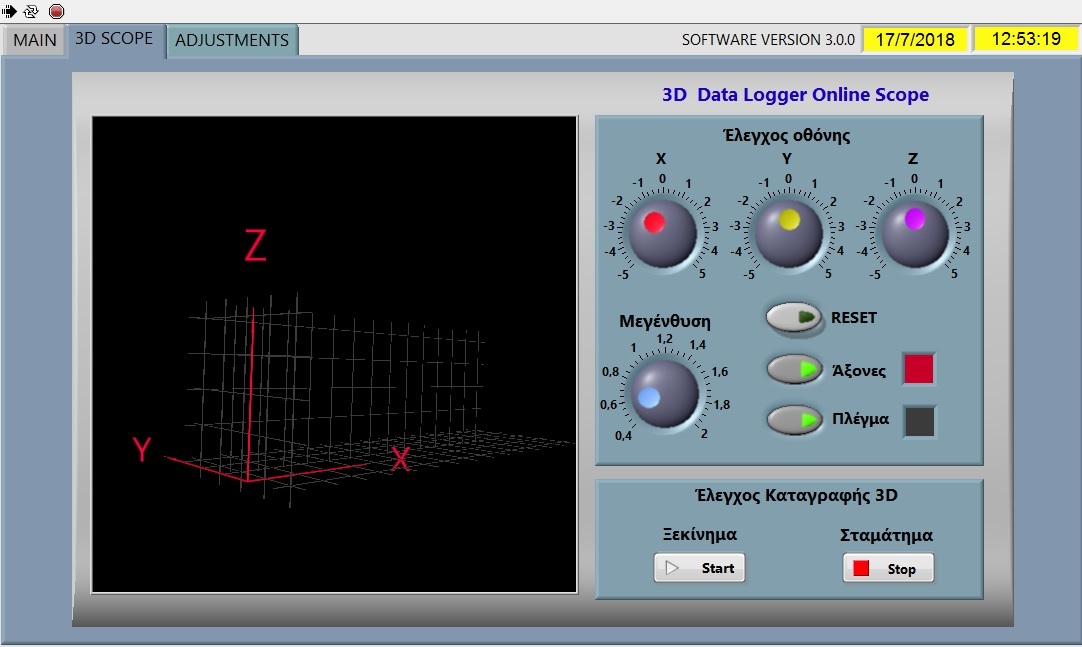The height and width of the screenshot is (647, 1082).
Task: Switch to the MAIN tab
Action: [x=35, y=40]
